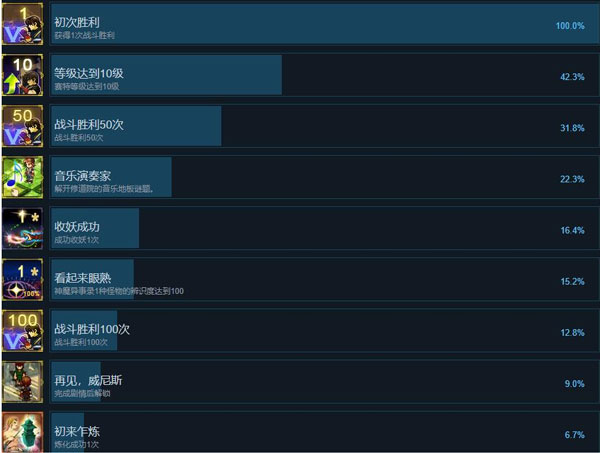The width and height of the screenshot is (600, 453).
Task: Click the 音乐演奏家 achievement title
Action: pyautogui.click(x=83, y=175)
